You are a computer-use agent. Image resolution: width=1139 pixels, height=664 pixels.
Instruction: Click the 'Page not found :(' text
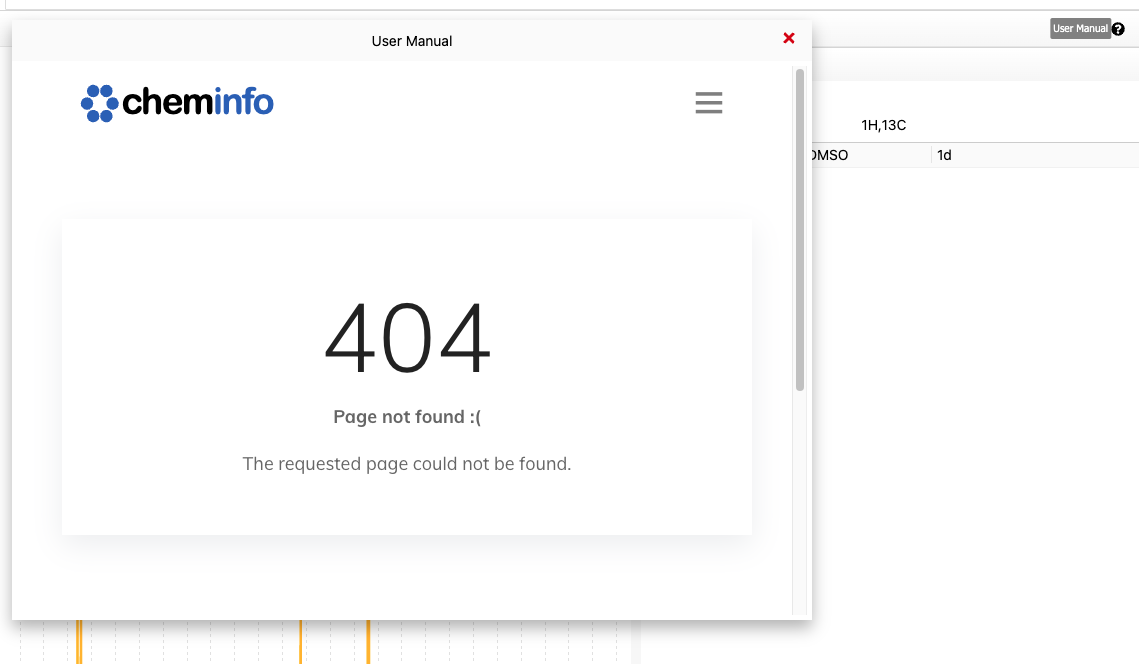pos(406,416)
